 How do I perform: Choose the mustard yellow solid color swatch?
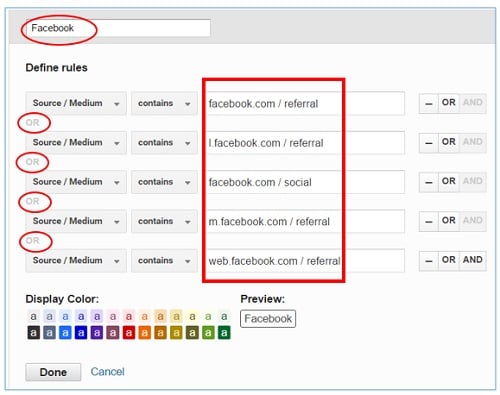coord(176,332)
